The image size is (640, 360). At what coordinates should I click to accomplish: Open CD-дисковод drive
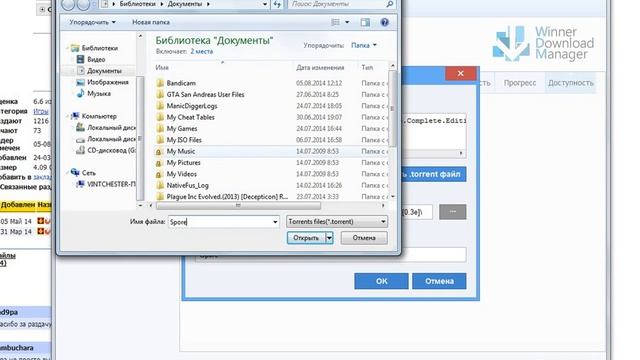click(111, 150)
